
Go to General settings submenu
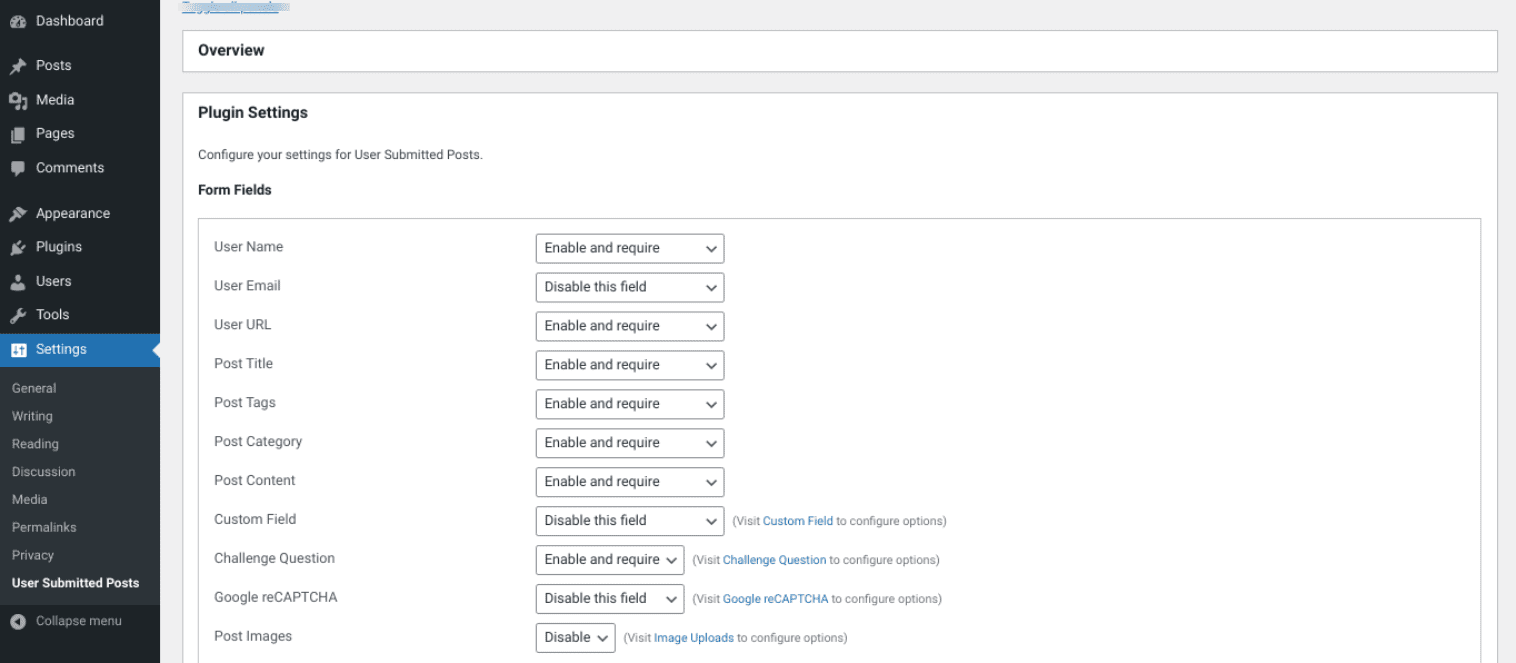point(33,388)
